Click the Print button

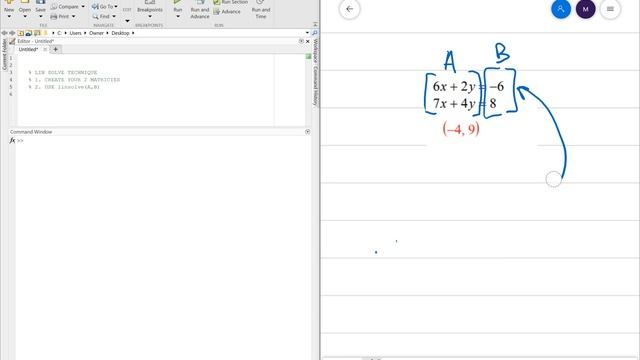[60, 16]
